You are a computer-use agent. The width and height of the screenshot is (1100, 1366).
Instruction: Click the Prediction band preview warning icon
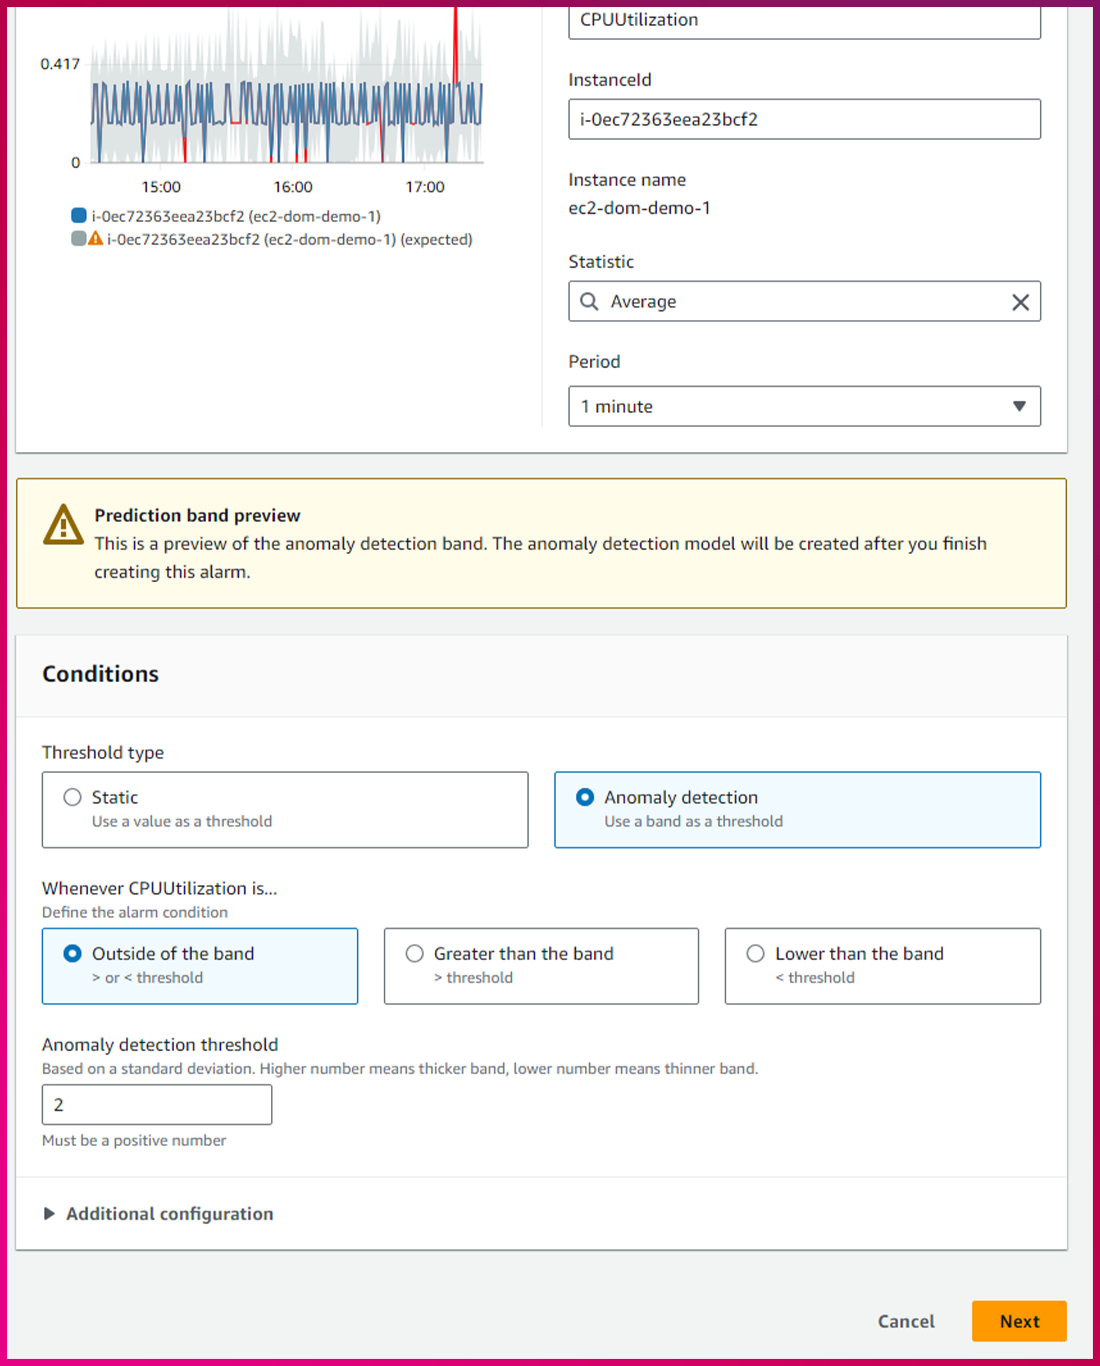point(64,525)
